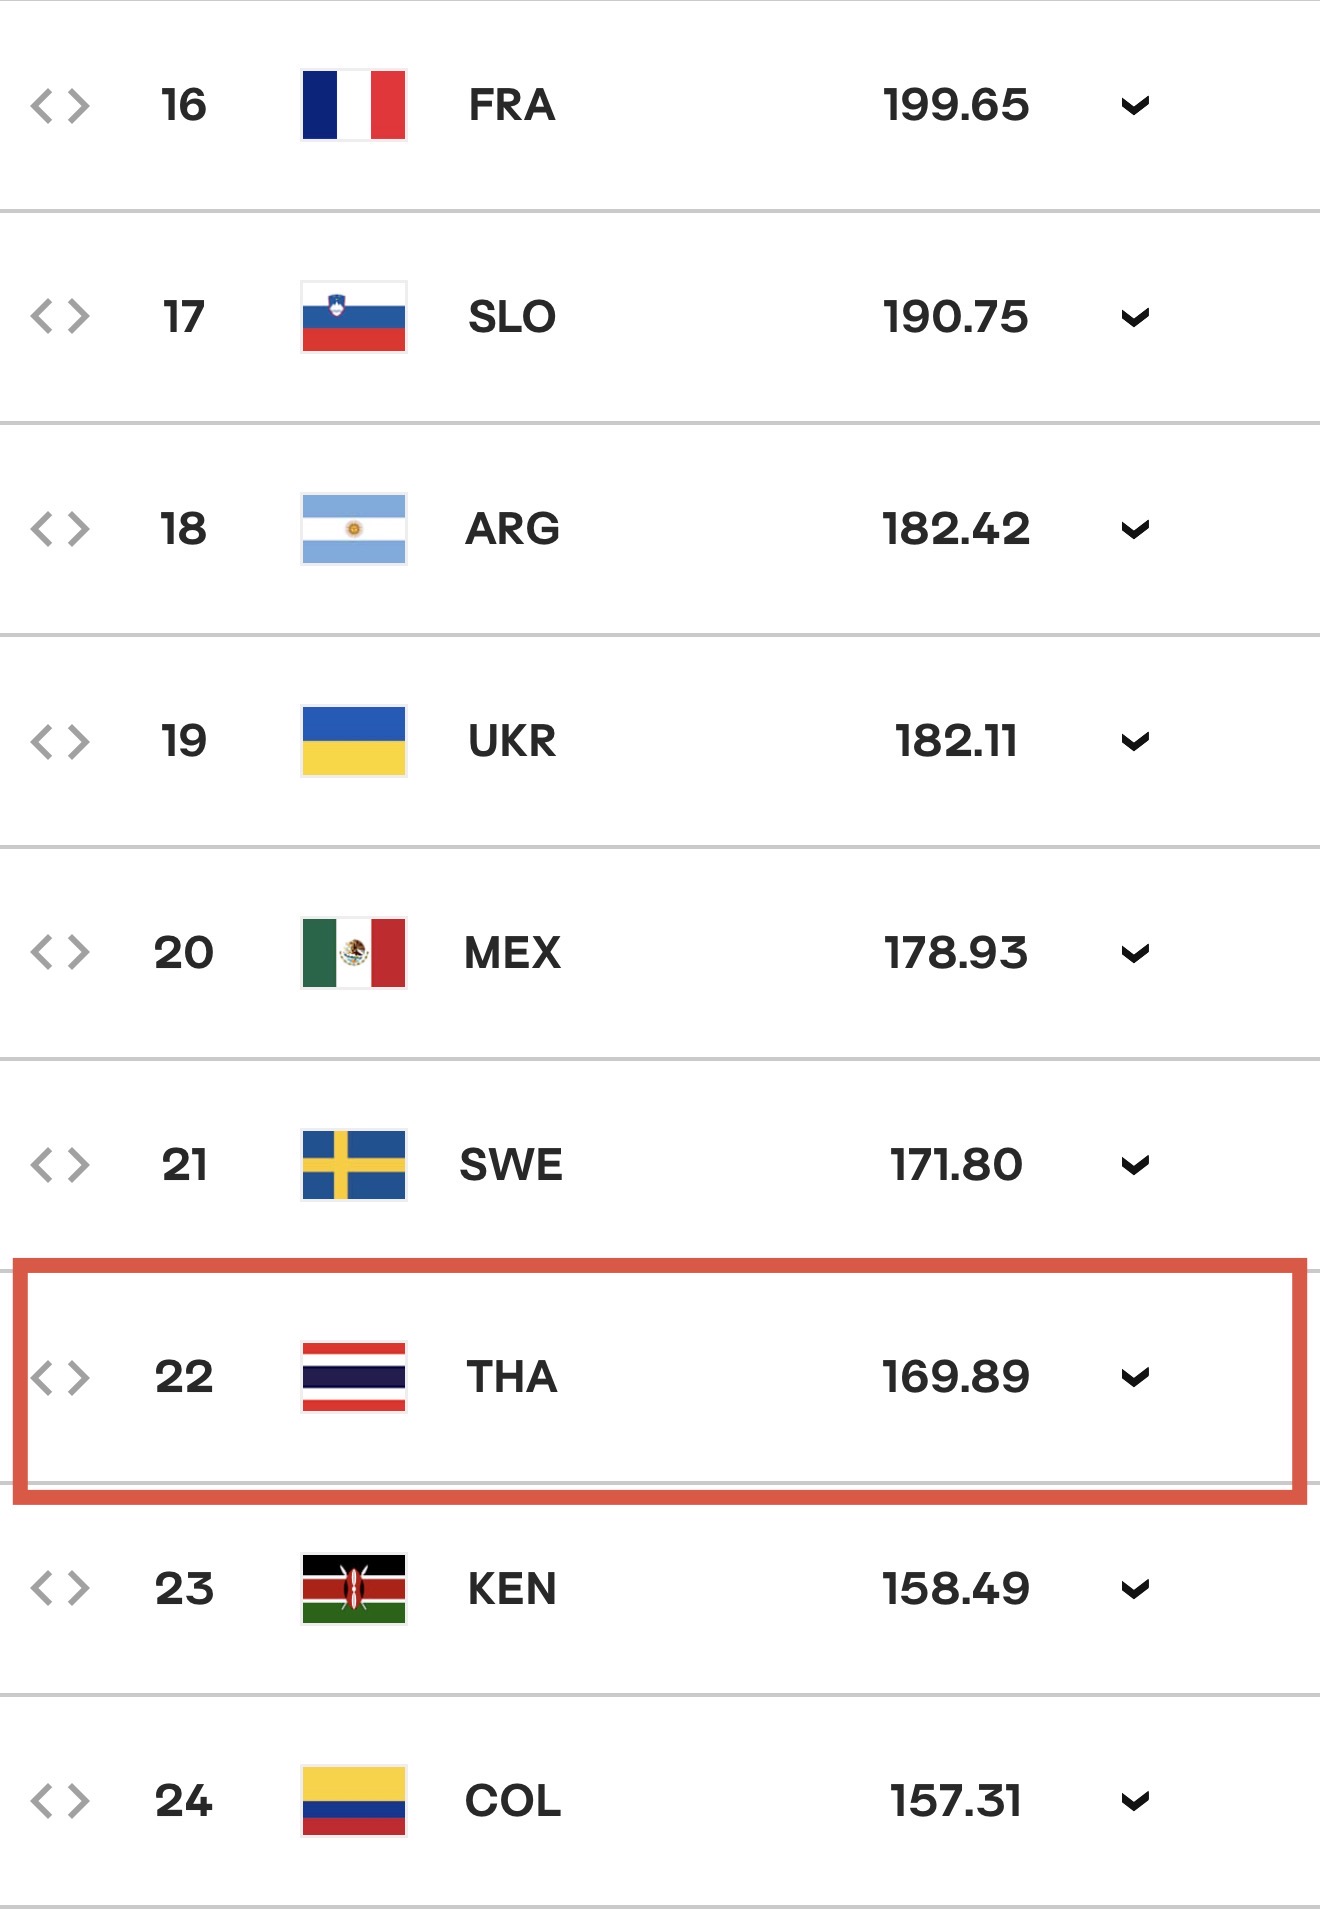
Task: Click the 169.89 points value
Action: 956,1377
